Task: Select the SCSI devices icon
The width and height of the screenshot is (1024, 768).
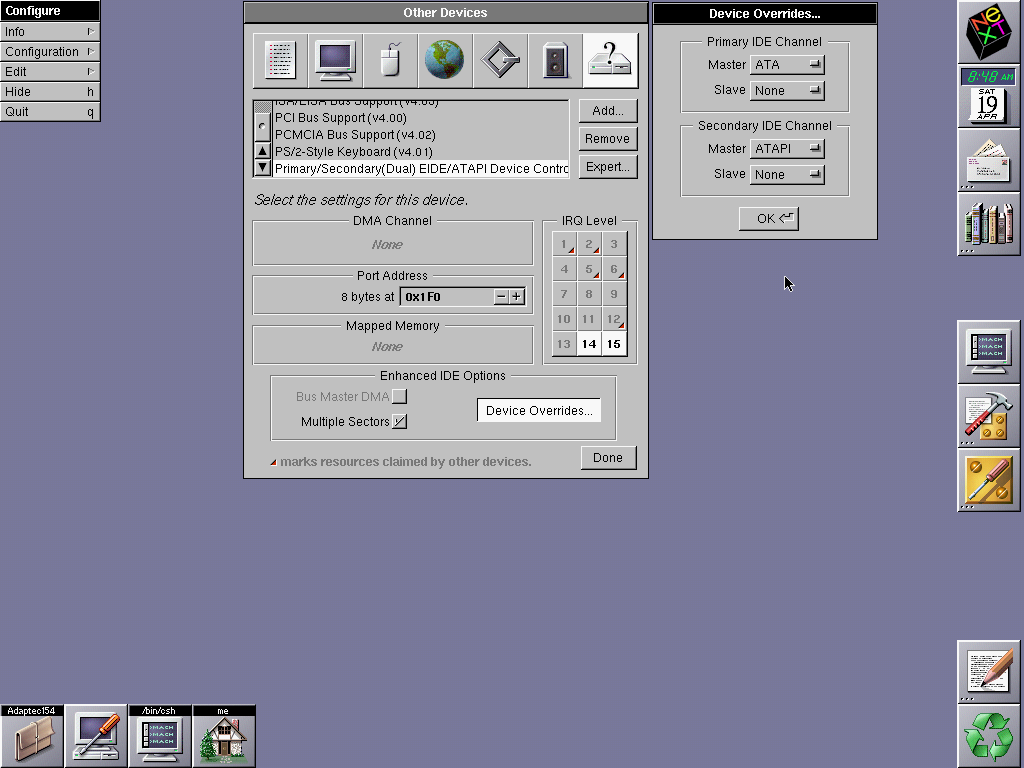Action: point(500,61)
